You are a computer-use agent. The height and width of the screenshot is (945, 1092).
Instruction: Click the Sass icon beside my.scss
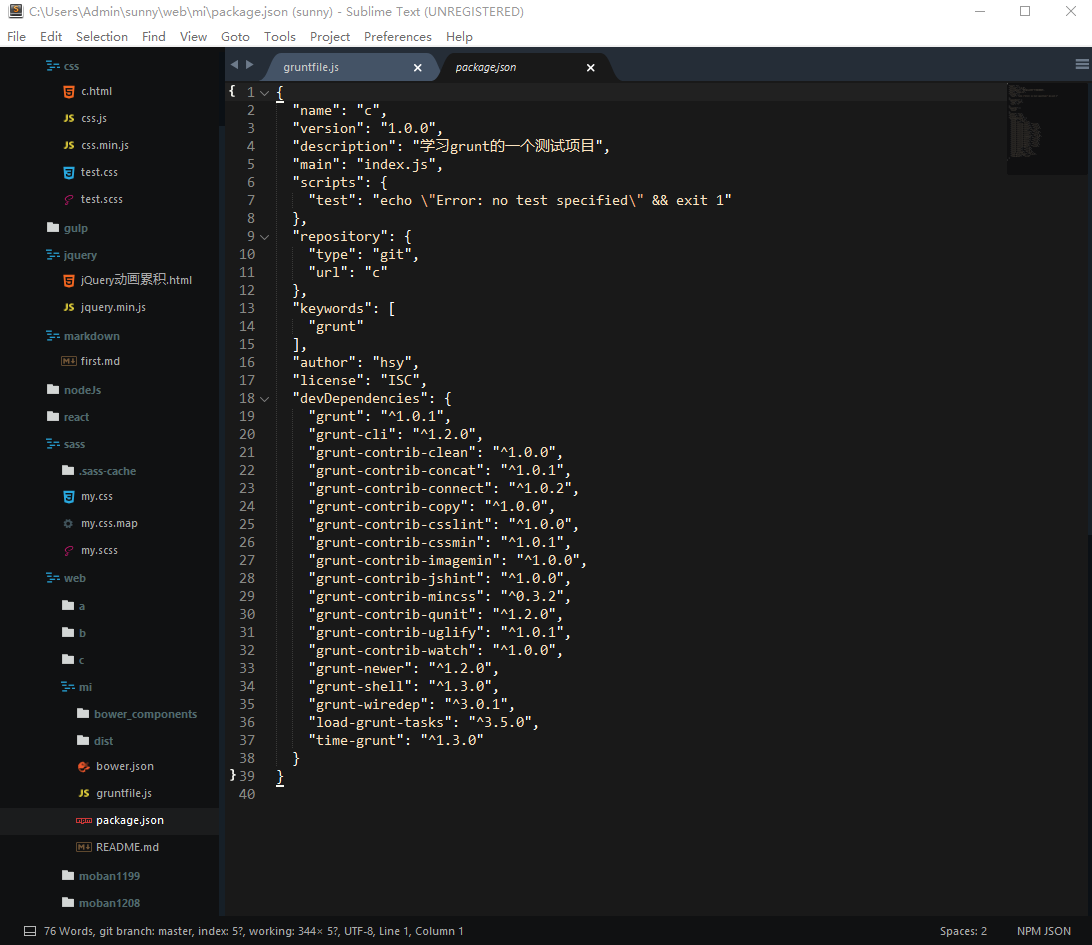tap(68, 550)
